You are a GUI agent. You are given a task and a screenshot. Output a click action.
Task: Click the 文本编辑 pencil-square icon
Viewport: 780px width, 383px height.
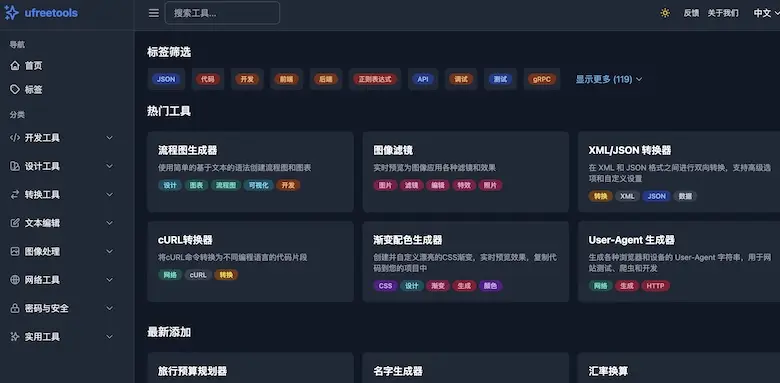[15, 223]
